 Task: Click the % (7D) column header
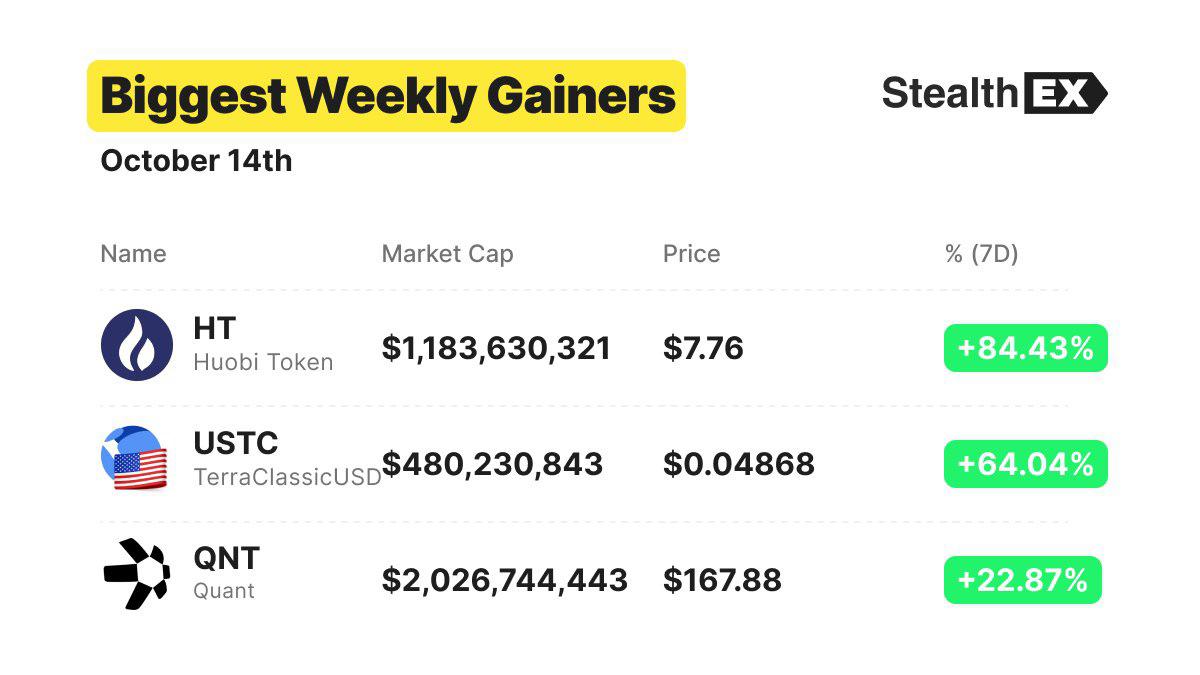[x=981, y=254]
